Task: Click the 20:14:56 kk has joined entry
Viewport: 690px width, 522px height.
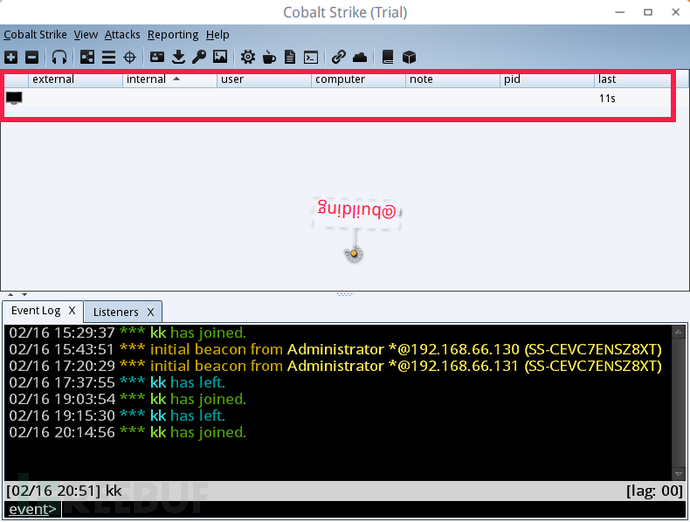Action: tap(128, 432)
